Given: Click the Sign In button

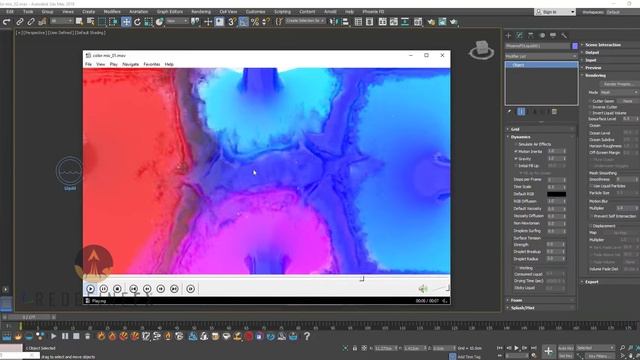Looking at the screenshot, I should (x=555, y=12).
